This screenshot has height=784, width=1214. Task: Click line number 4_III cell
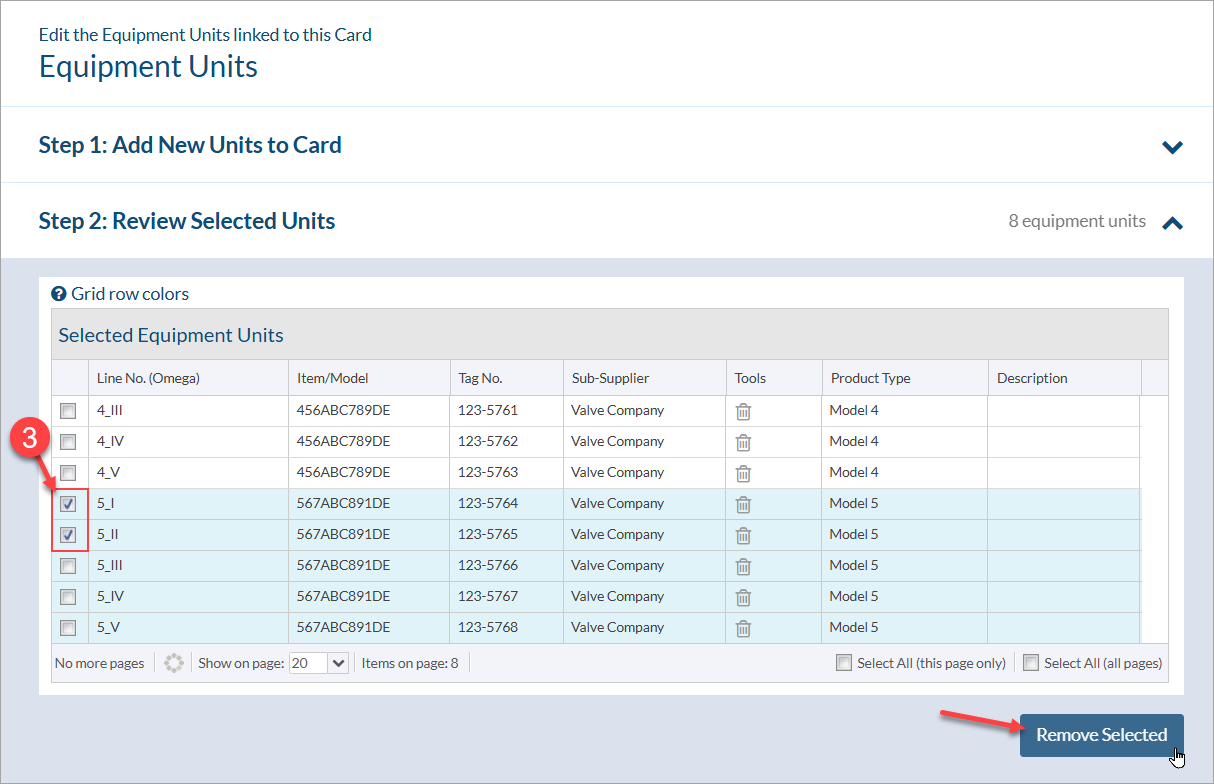(188, 411)
